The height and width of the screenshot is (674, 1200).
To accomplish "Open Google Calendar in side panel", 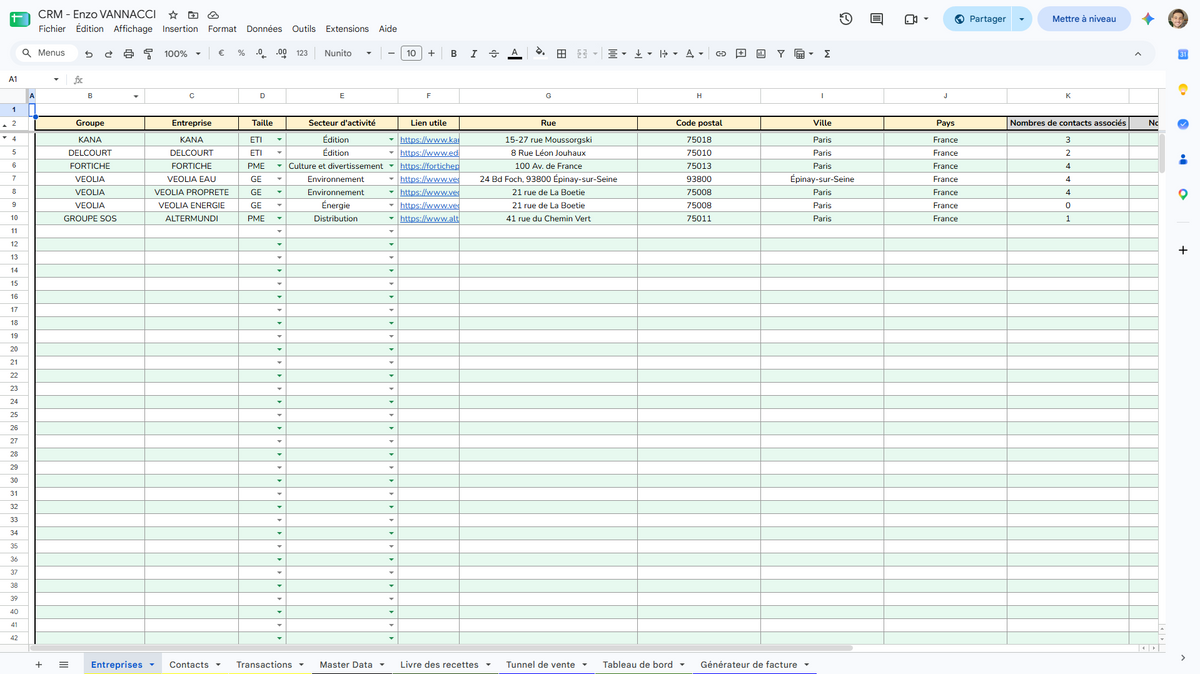I will pos(1183,54).
